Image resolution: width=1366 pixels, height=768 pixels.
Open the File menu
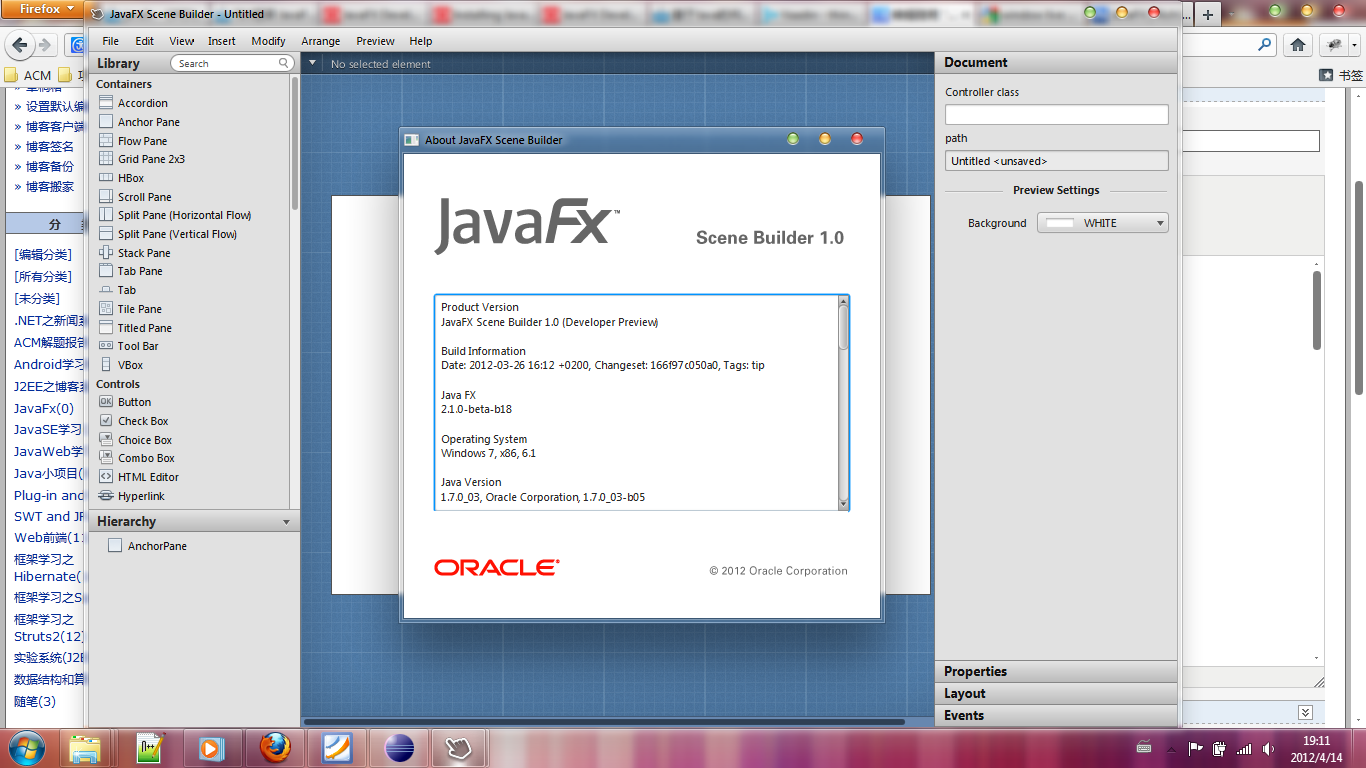tap(110, 41)
